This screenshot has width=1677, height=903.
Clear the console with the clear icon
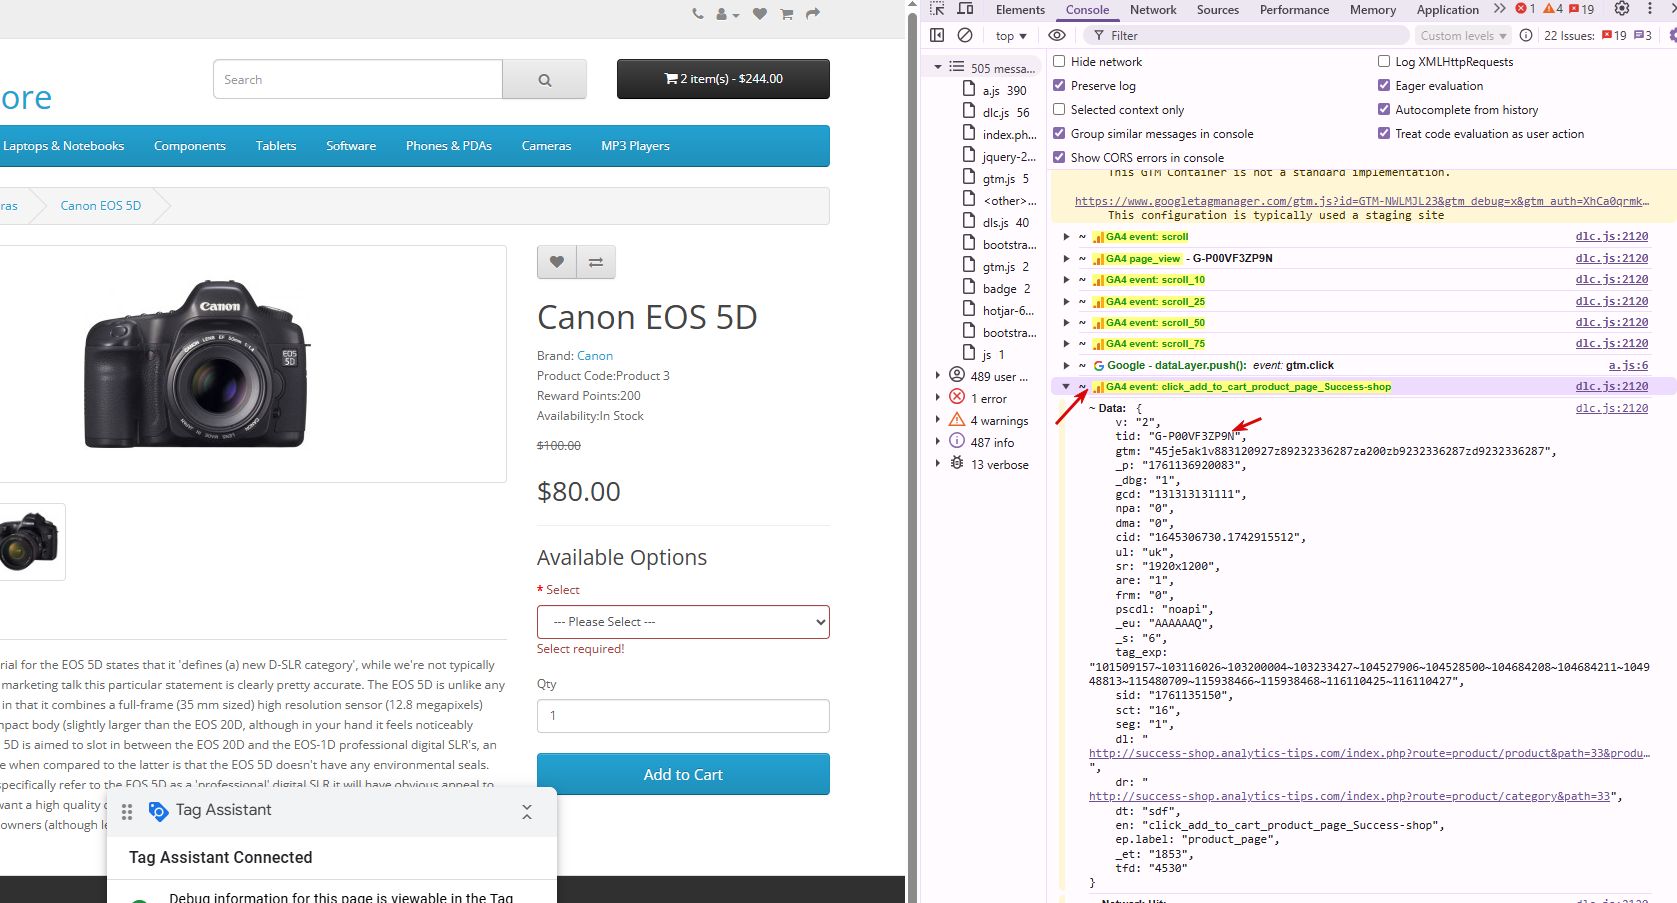pyautogui.click(x=965, y=35)
